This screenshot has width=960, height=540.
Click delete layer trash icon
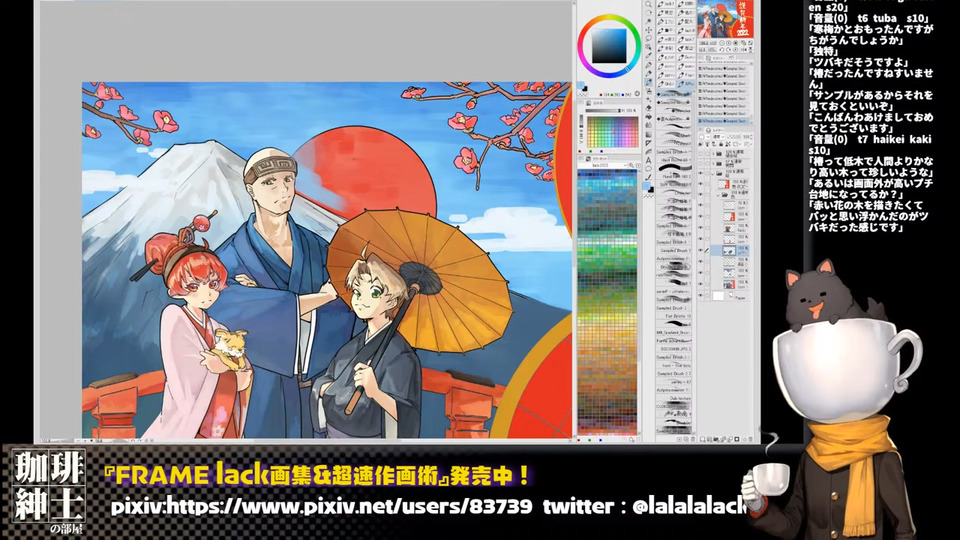(750, 439)
